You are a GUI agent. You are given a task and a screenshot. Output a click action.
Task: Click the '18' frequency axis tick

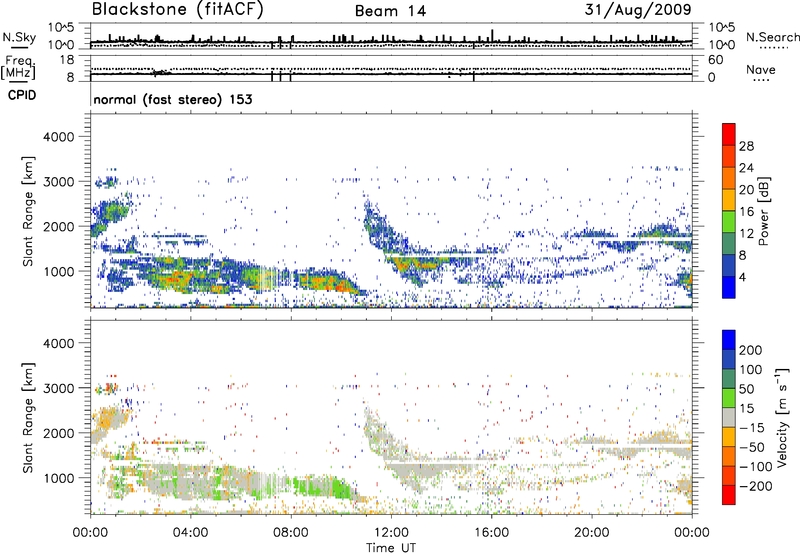pyautogui.click(x=67, y=60)
